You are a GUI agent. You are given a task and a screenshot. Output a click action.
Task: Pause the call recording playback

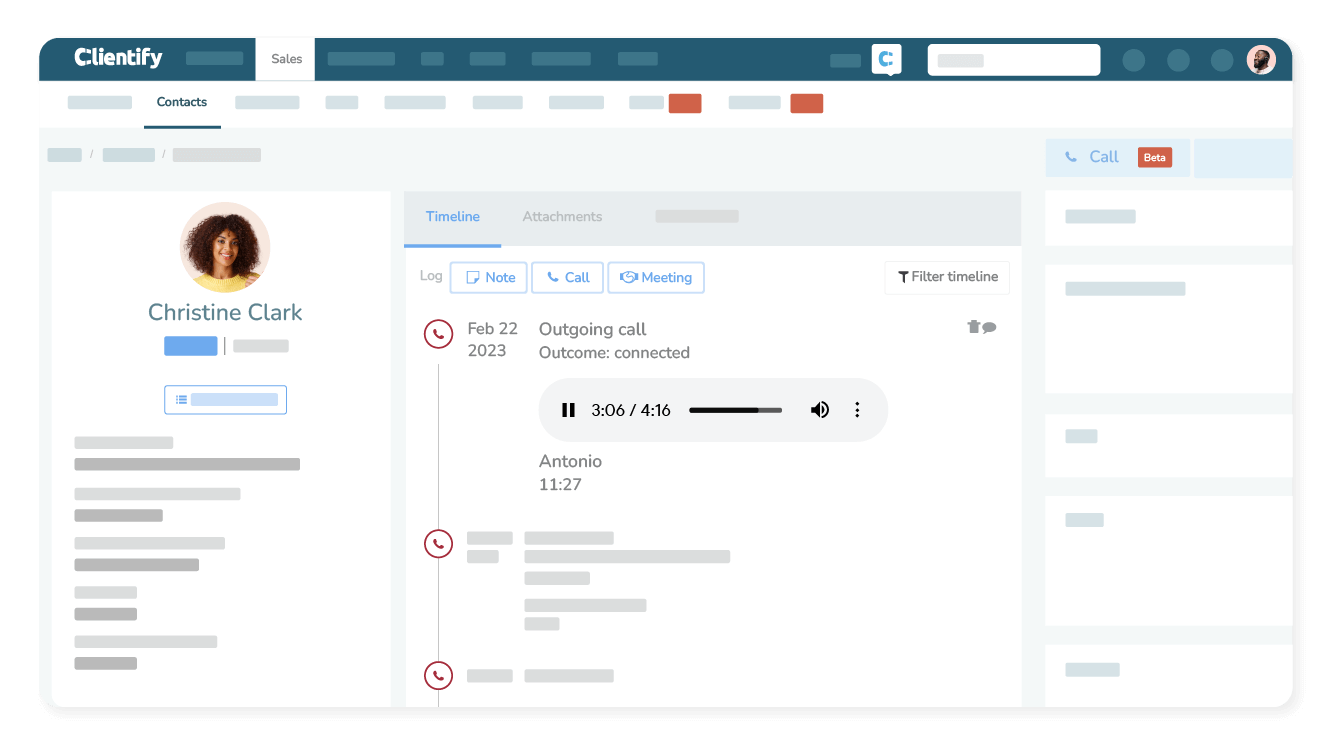coord(568,409)
